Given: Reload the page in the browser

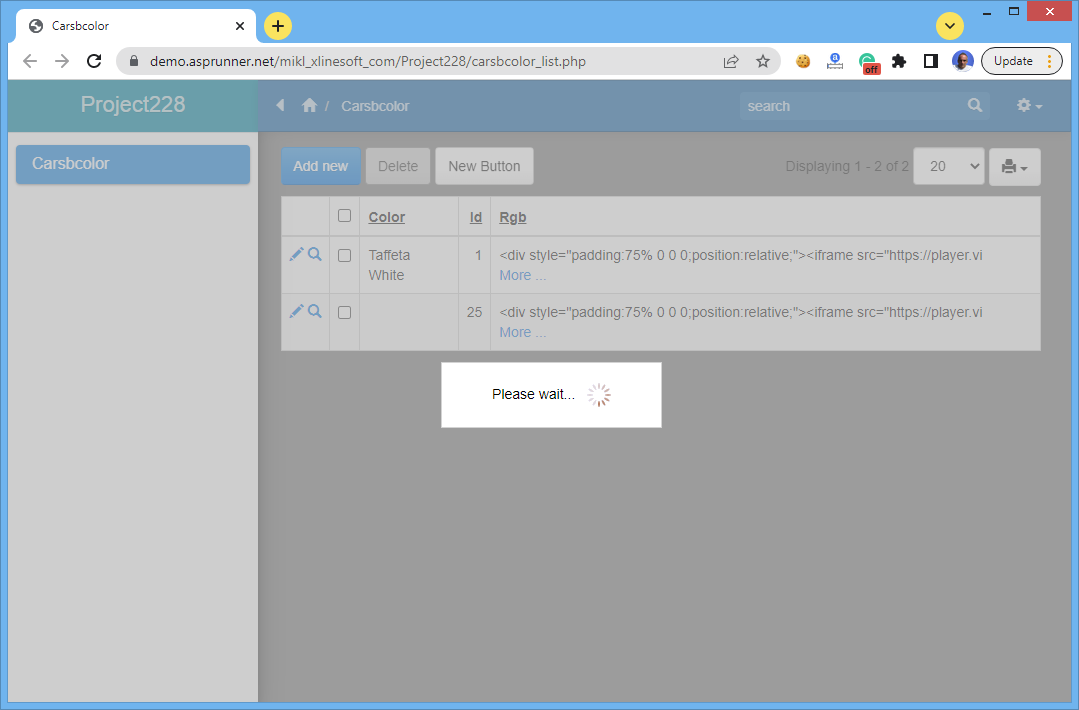Looking at the screenshot, I should point(94,61).
